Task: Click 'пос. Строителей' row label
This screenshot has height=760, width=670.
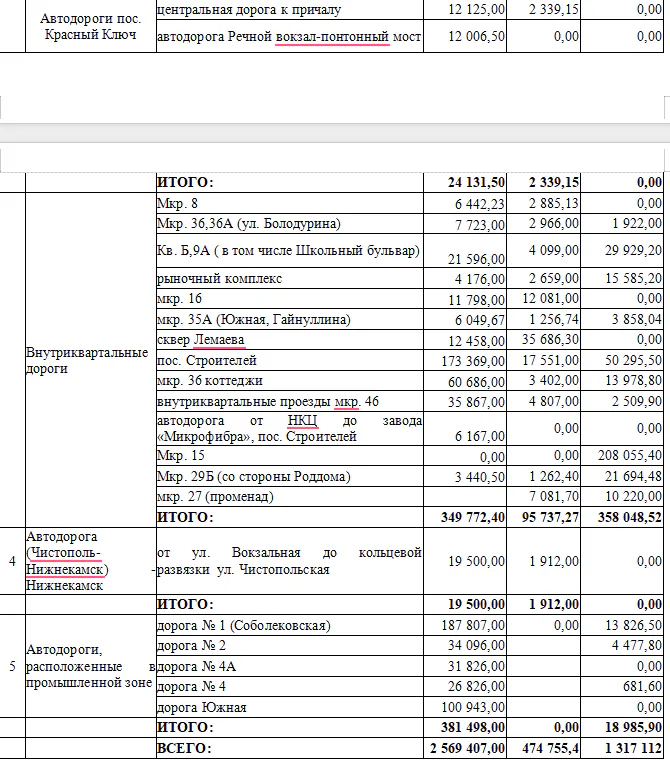Action: [207, 361]
